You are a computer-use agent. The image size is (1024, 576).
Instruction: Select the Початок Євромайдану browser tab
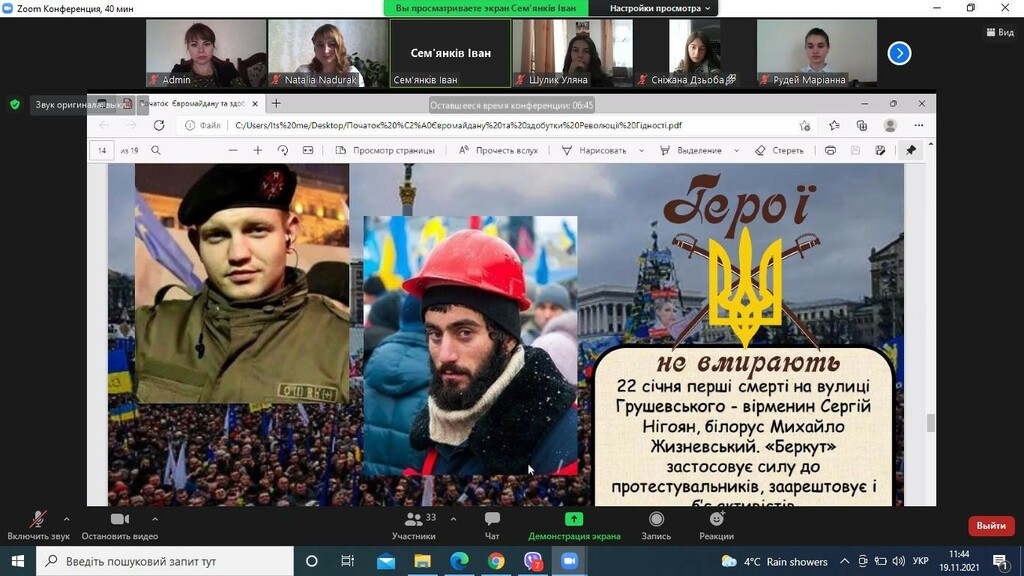point(193,104)
